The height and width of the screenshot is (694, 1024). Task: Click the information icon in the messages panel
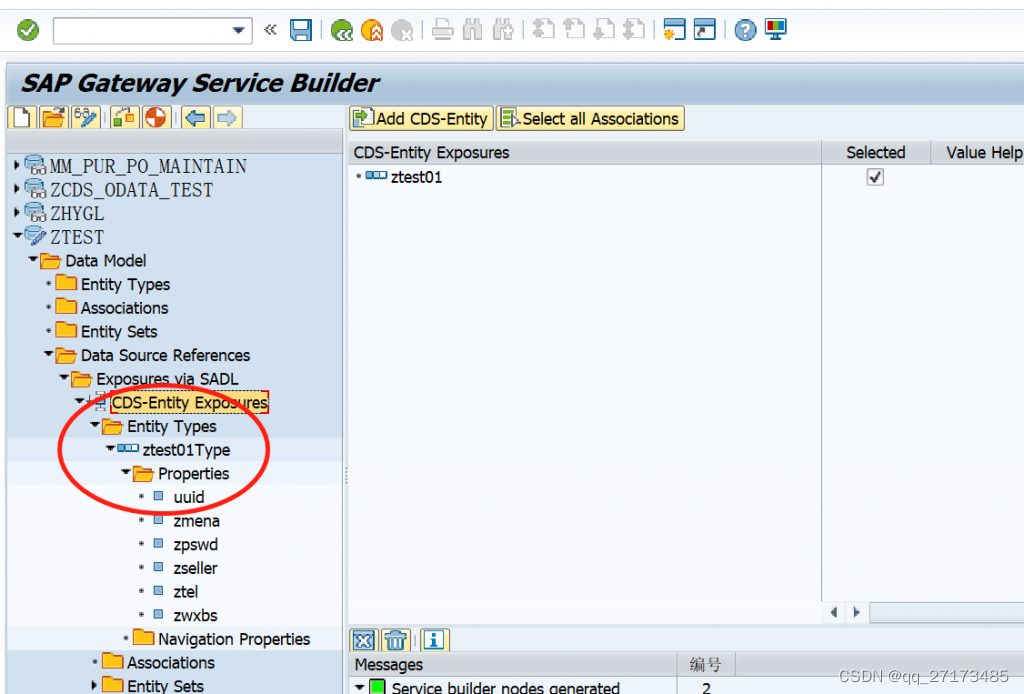tap(433, 639)
